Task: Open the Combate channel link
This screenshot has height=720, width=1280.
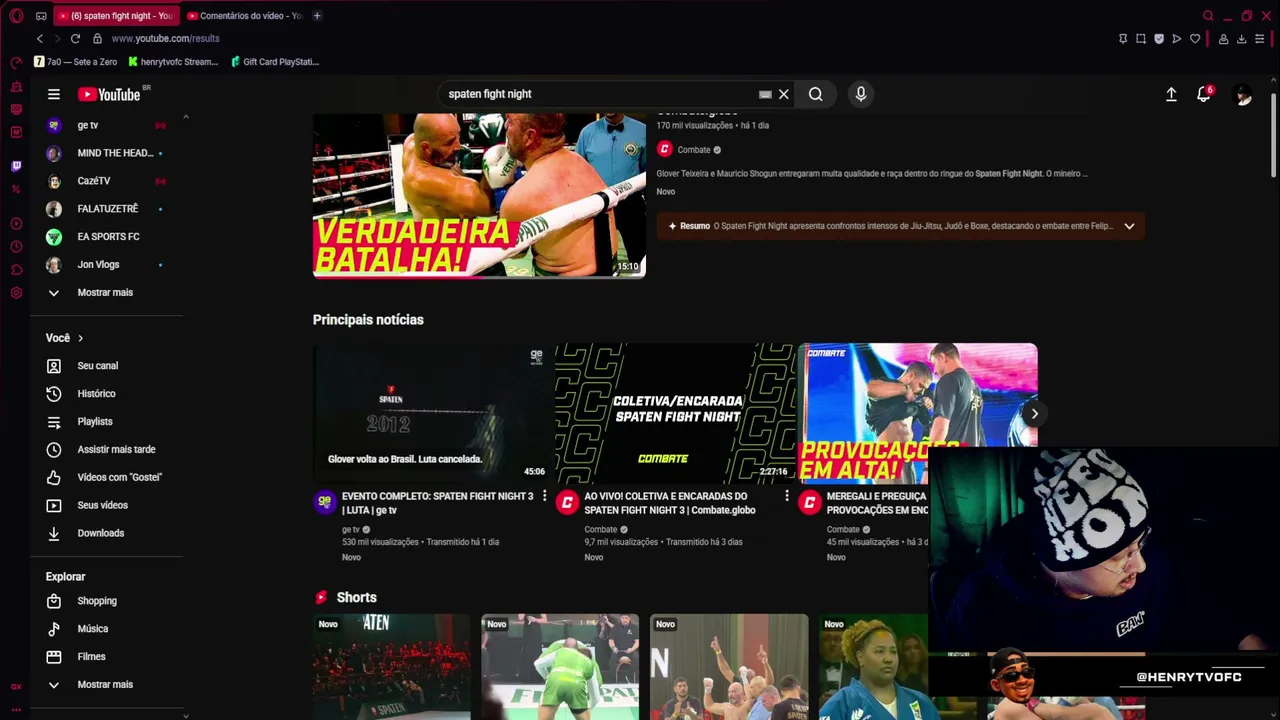Action: click(x=694, y=150)
